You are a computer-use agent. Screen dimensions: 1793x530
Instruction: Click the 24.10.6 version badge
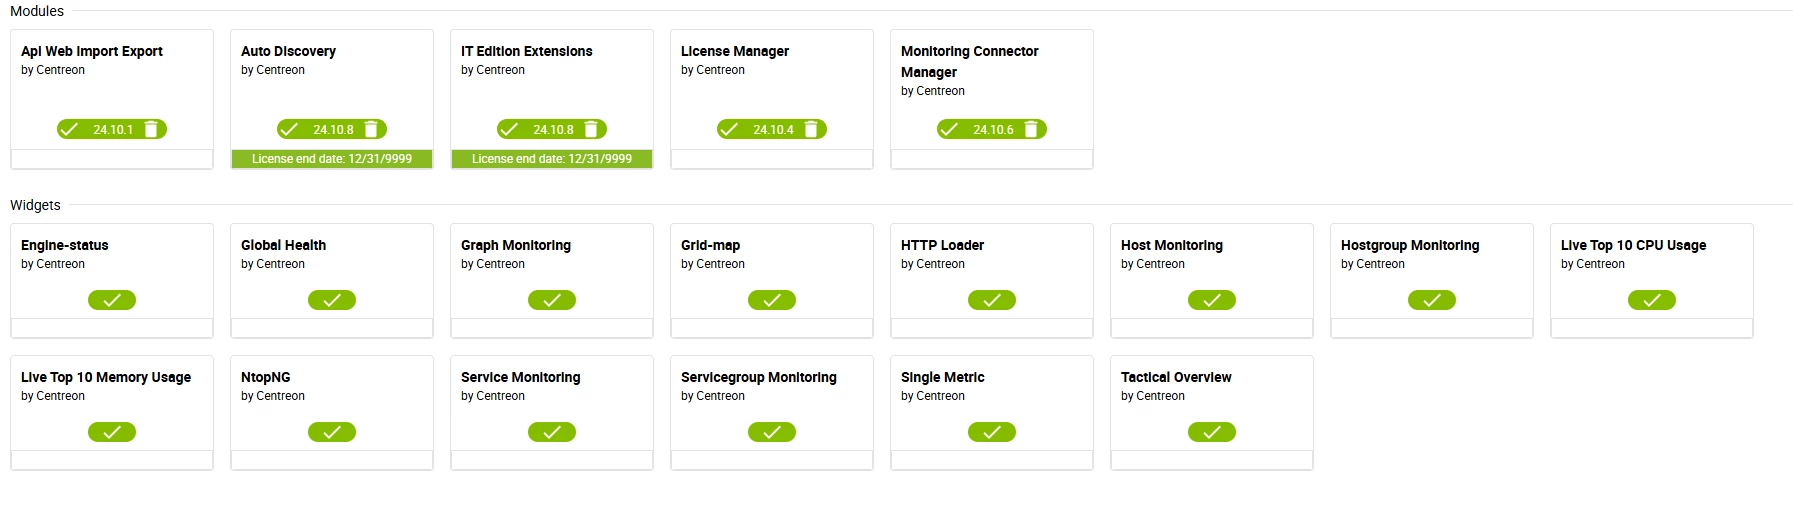click(993, 130)
